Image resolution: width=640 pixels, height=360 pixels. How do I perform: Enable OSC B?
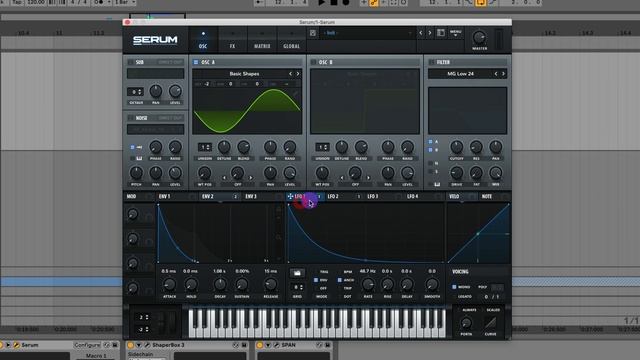click(313, 62)
